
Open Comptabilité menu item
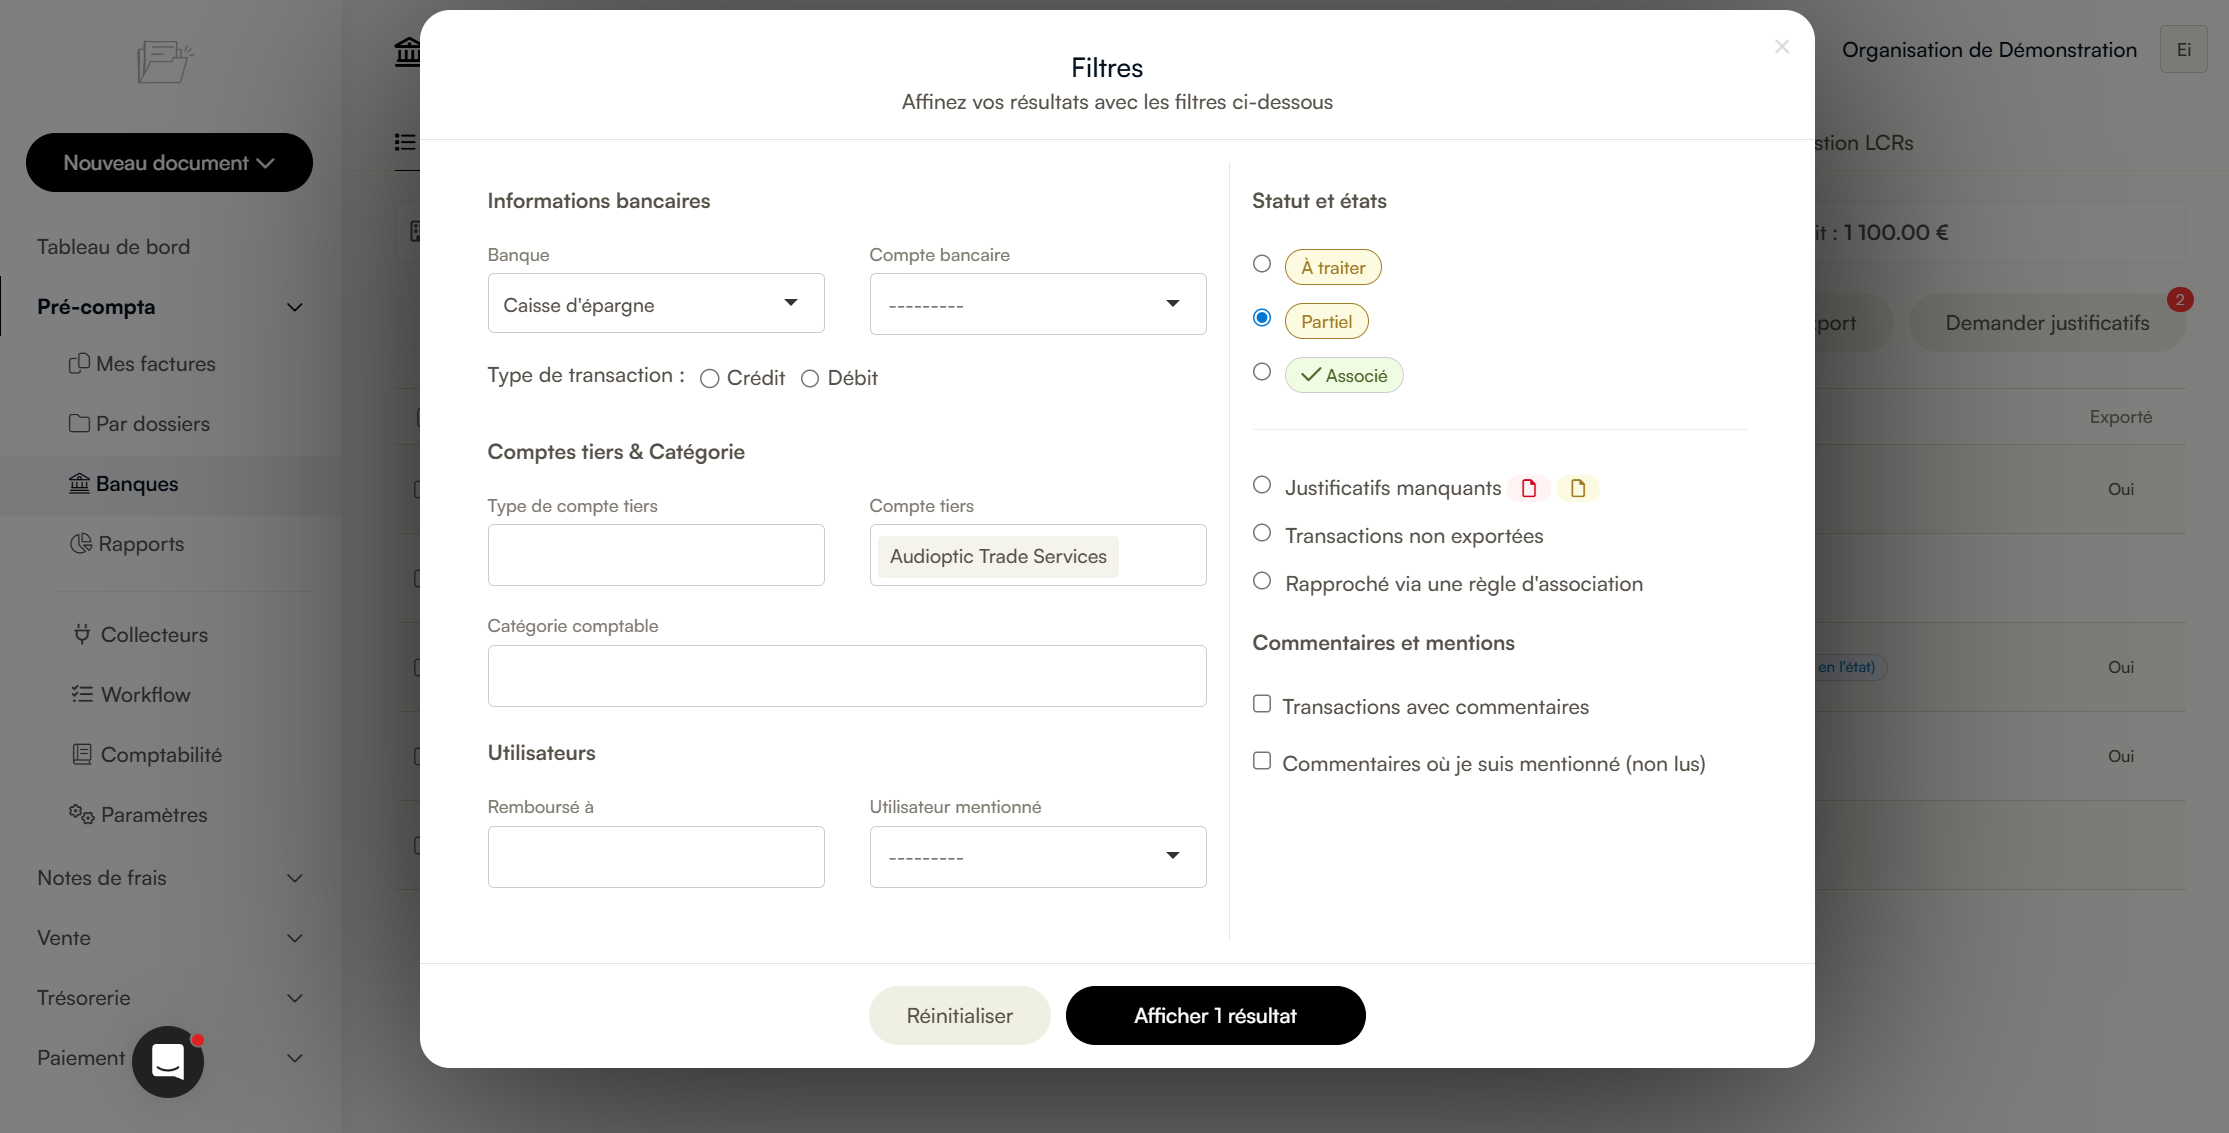(161, 754)
